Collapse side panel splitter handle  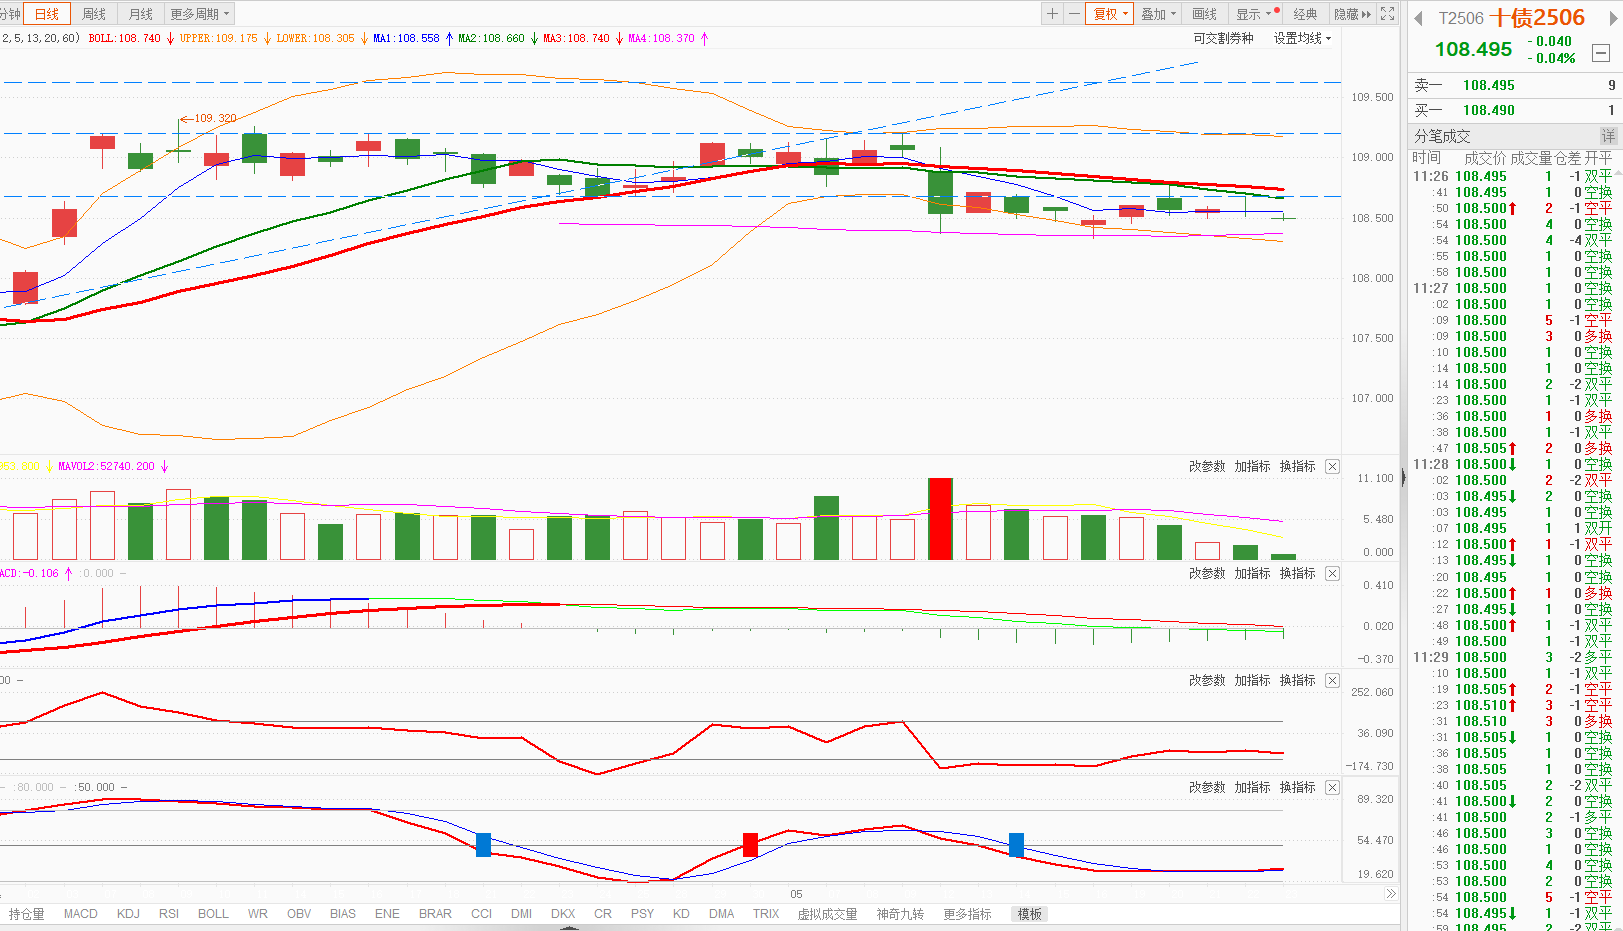click(1402, 478)
